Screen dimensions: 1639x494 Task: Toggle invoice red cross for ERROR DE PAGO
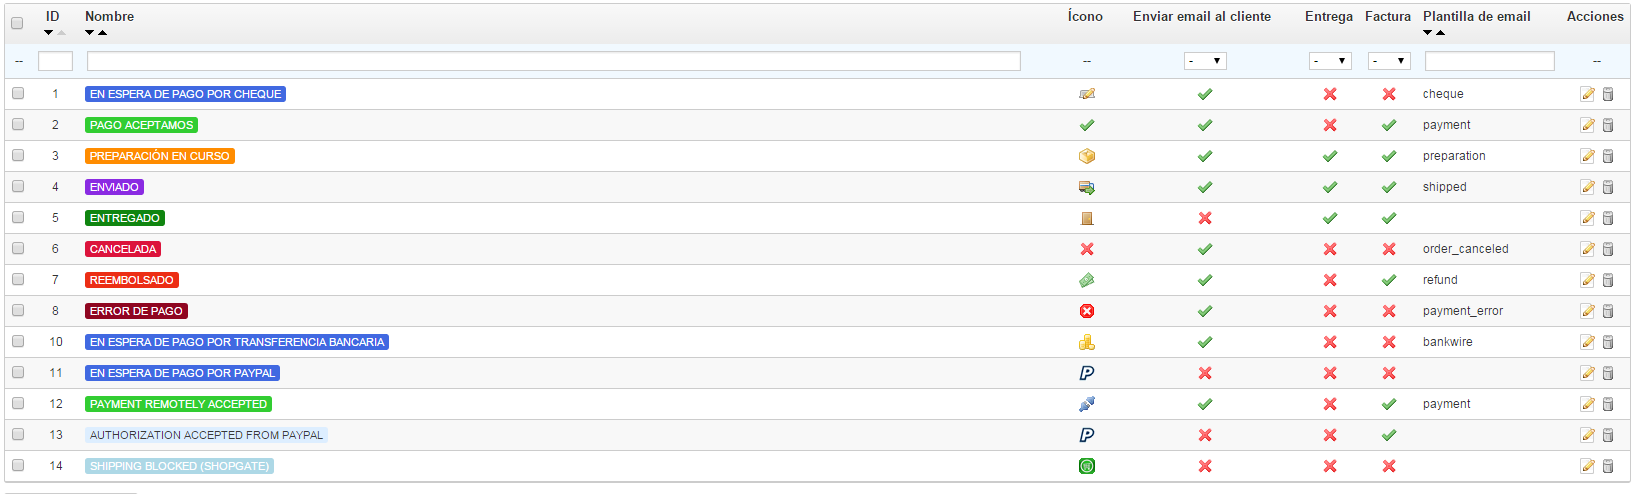(1389, 311)
